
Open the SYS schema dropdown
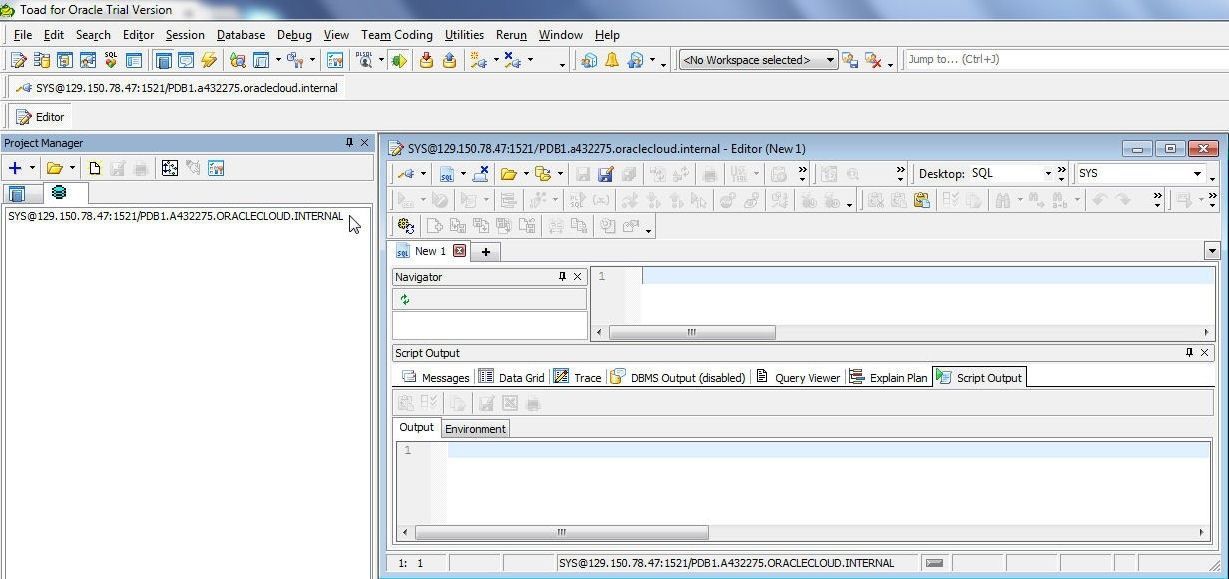click(1197, 174)
